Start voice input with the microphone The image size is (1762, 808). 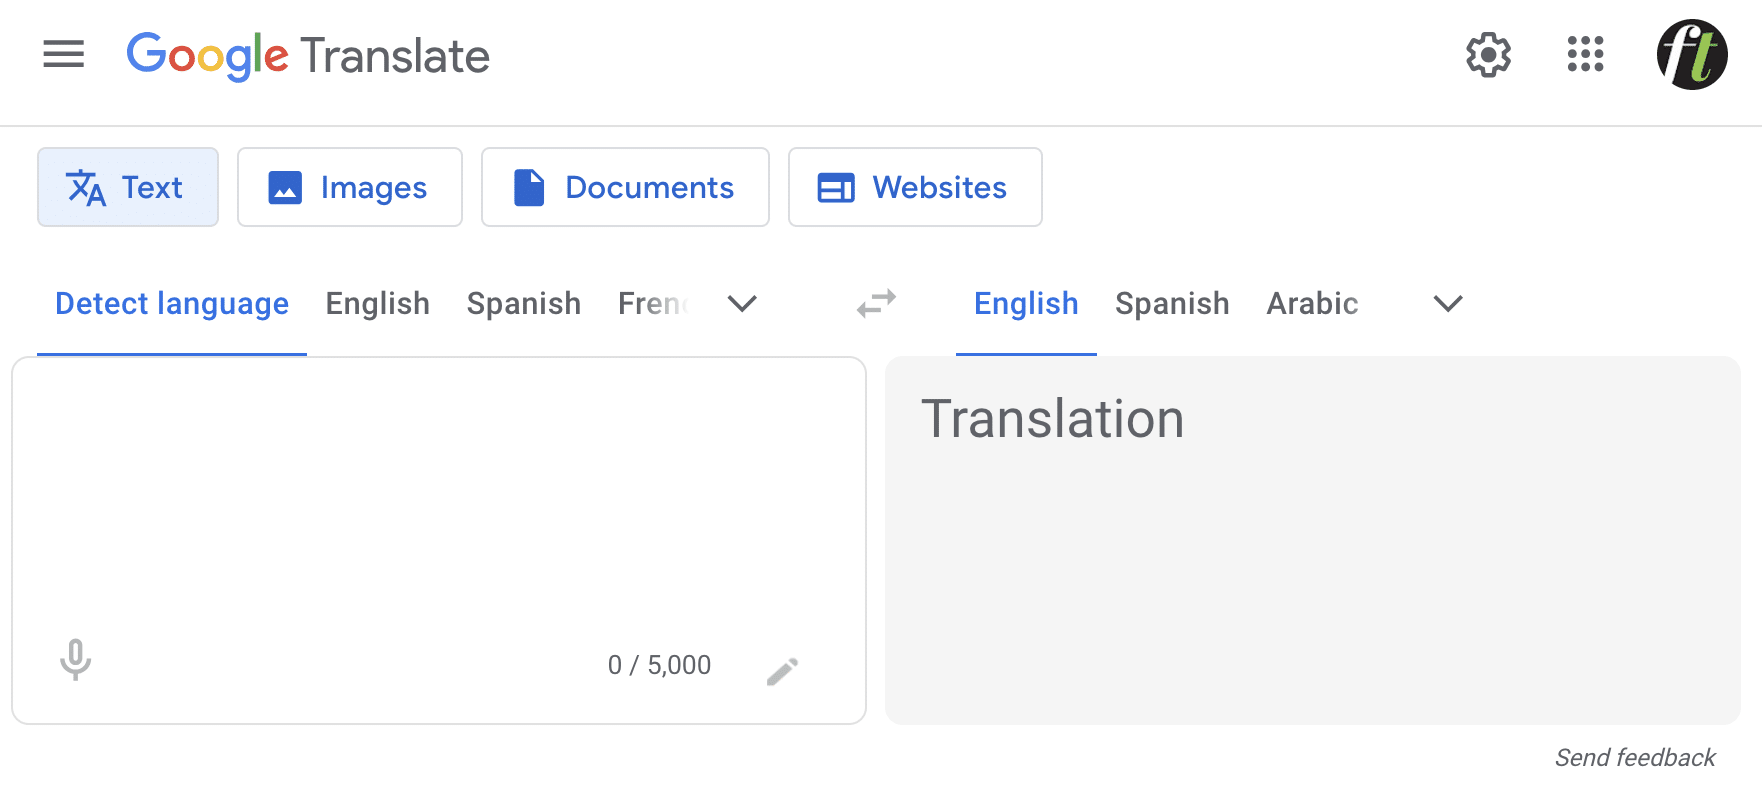(75, 660)
